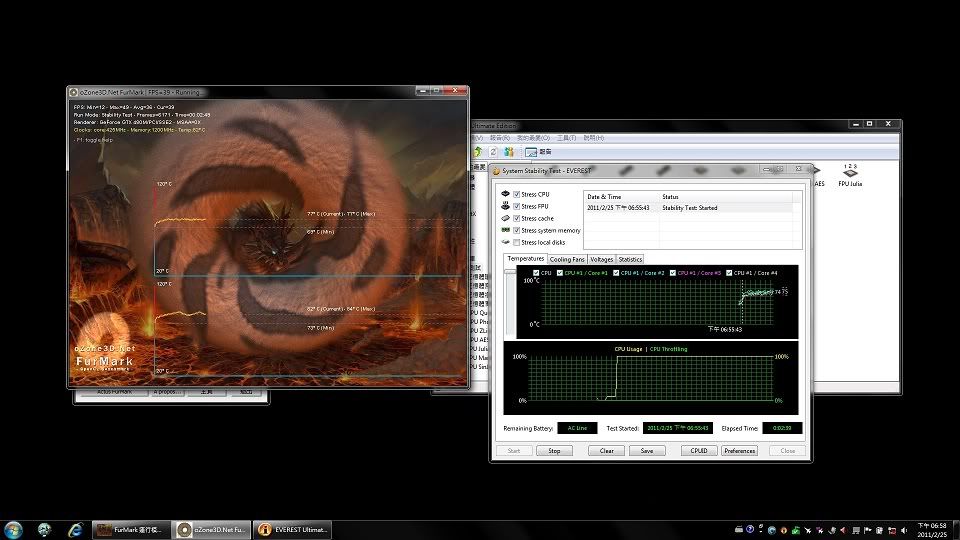The width and height of the screenshot is (960, 540).
Task: Click the keyboard tray icon
Action: click(x=738, y=530)
